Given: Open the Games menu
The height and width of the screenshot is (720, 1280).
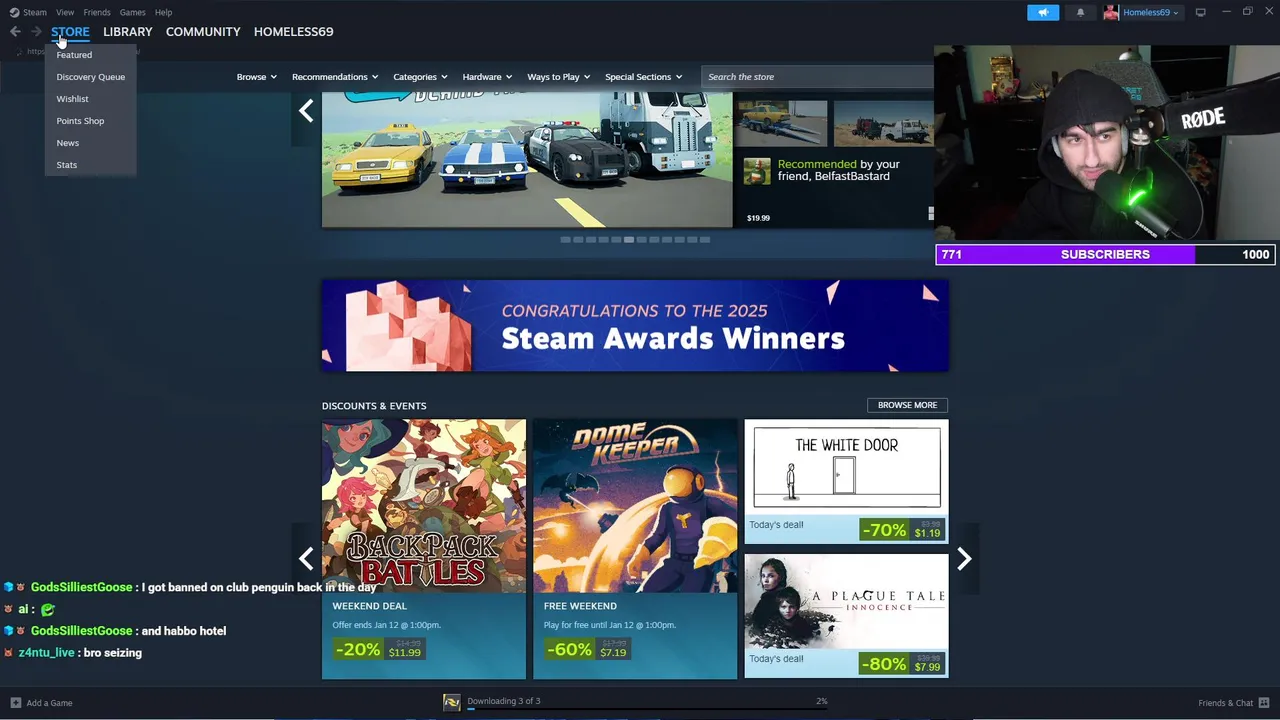Looking at the screenshot, I should click(132, 12).
